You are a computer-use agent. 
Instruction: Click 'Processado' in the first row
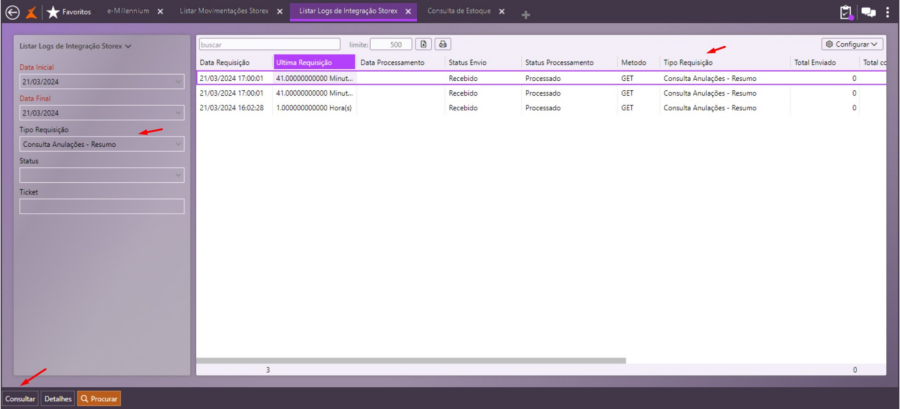pos(543,78)
